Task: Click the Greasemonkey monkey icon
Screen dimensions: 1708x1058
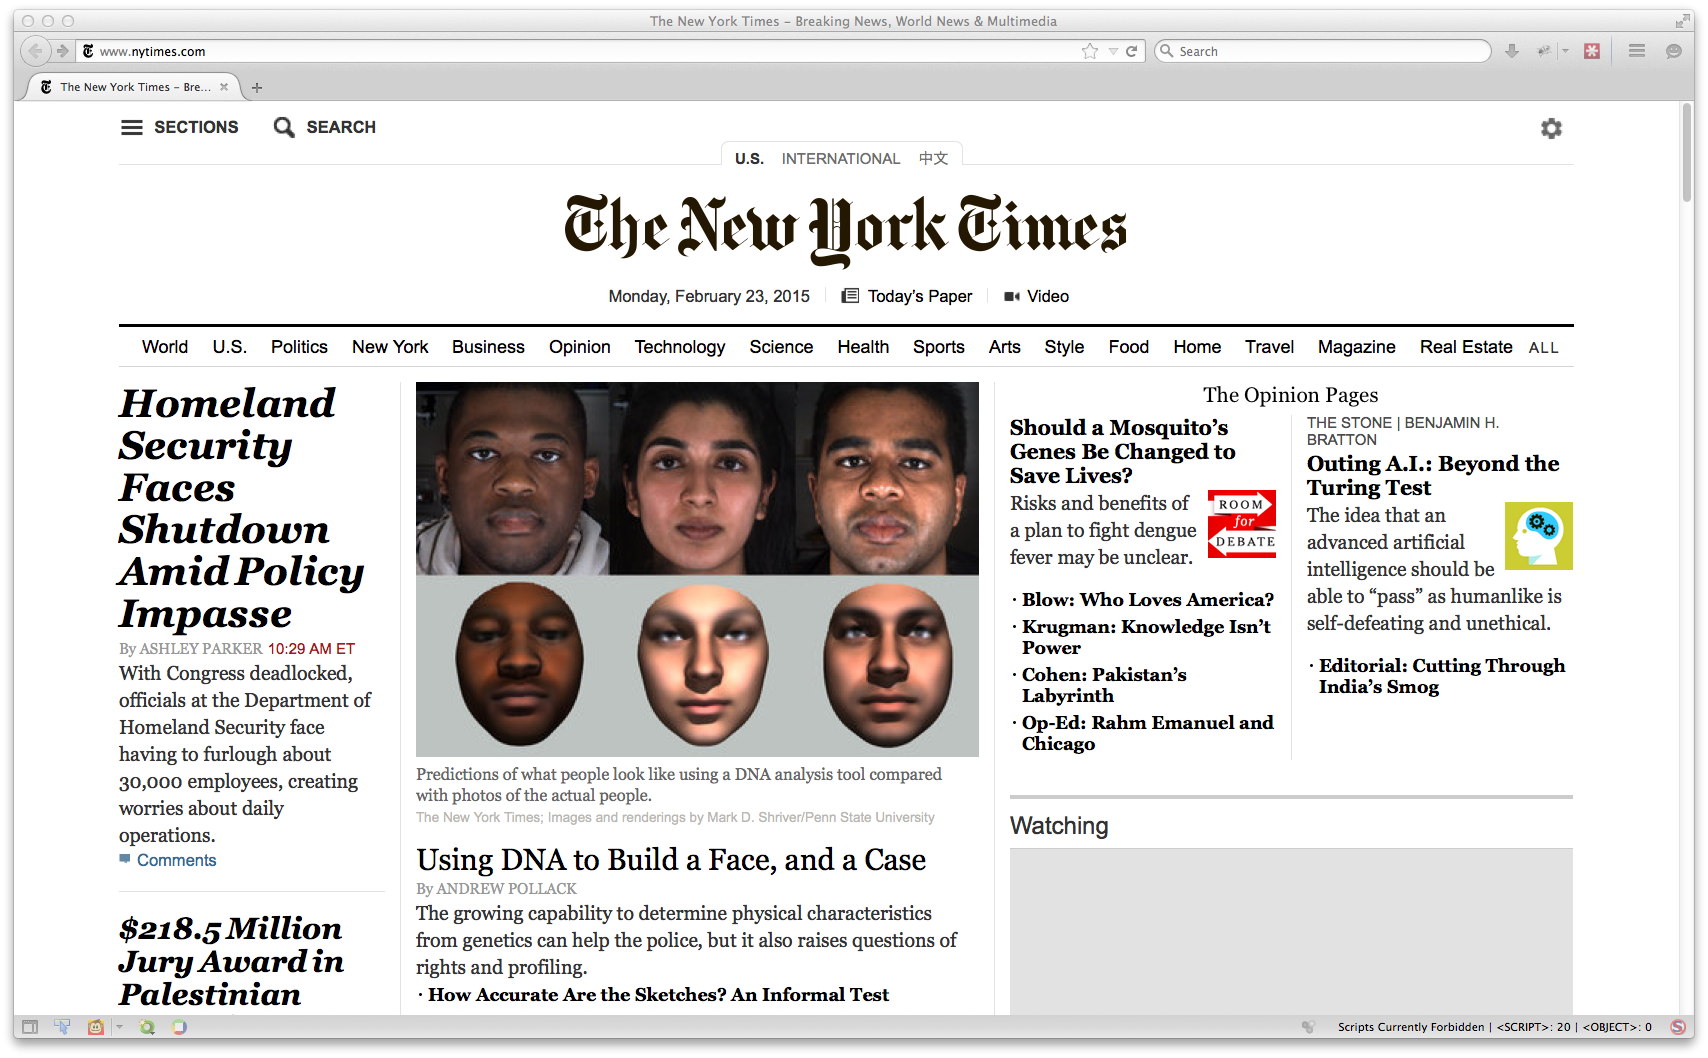Action: pos(96,1027)
